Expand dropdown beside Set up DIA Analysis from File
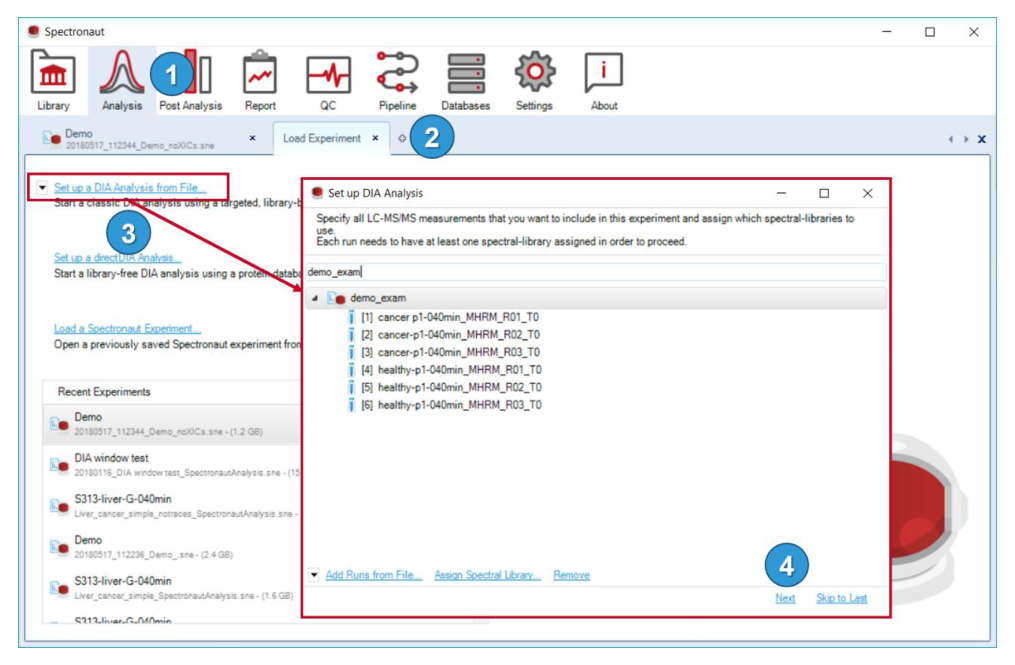This screenshot has width=1015, height=665. [x=42, y=188]
